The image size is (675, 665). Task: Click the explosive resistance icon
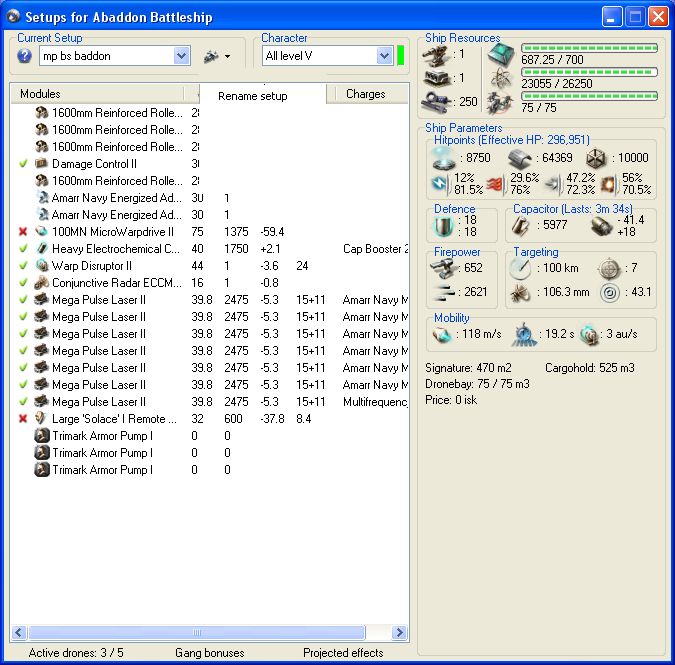click(x=610, y=184)
